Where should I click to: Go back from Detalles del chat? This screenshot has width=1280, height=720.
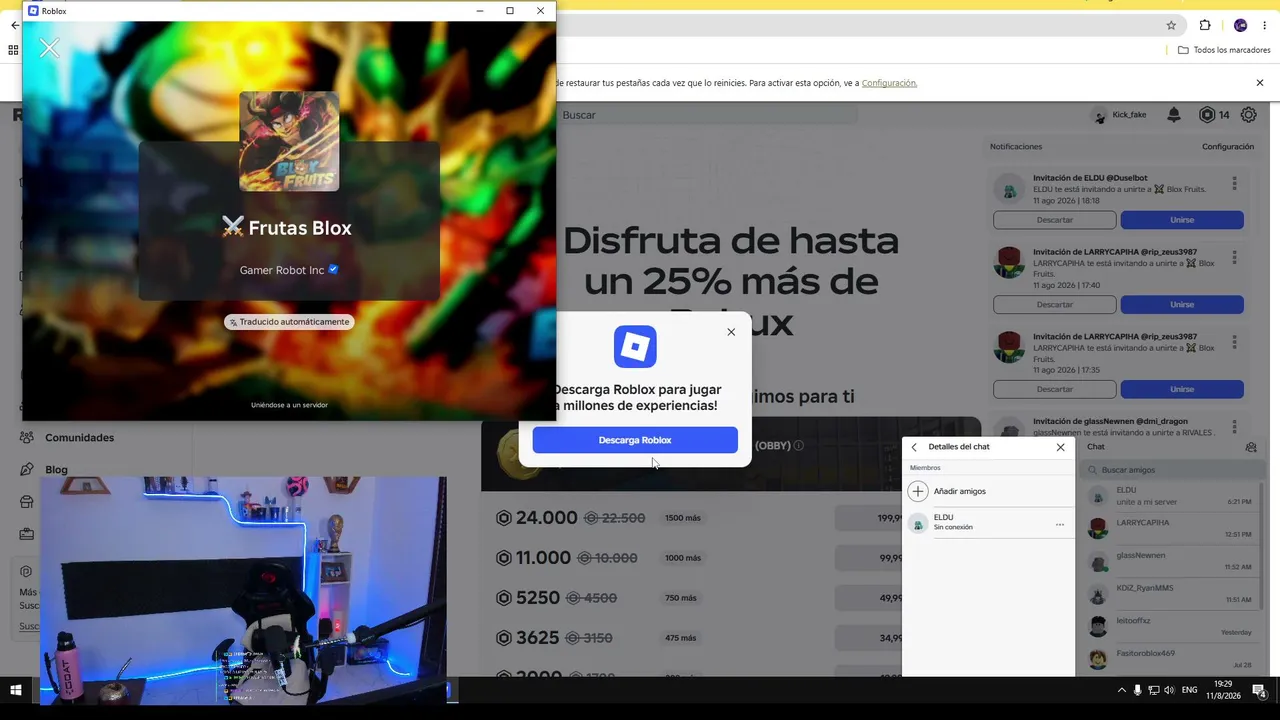[914, 447]
